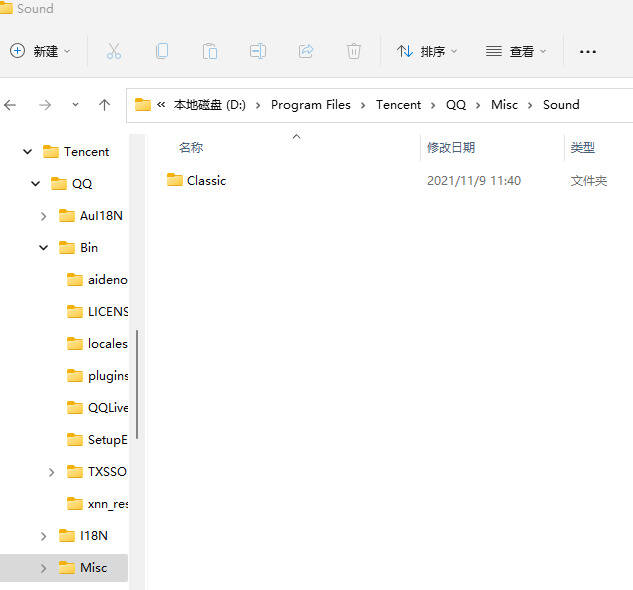The width and height of the screenshot is (633, 590).
Task: Click the Copy icon in toolbar
Action: pyautogui.click(x=162, y=51)
